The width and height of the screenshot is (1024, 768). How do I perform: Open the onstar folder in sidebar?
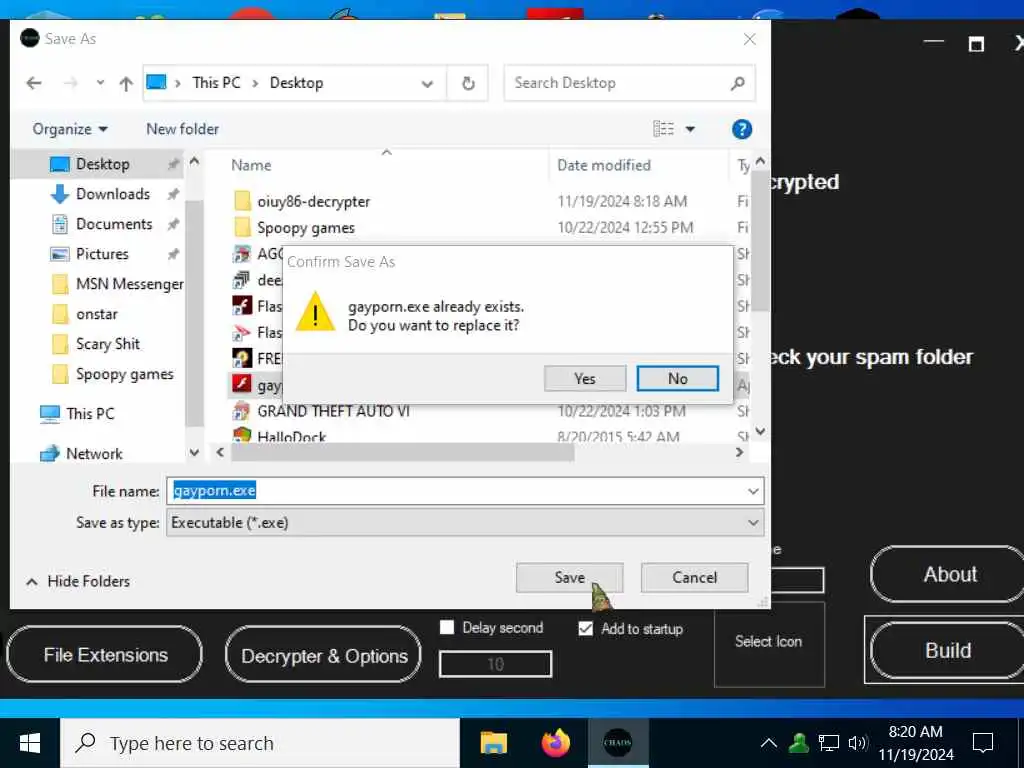coord(96,314)
